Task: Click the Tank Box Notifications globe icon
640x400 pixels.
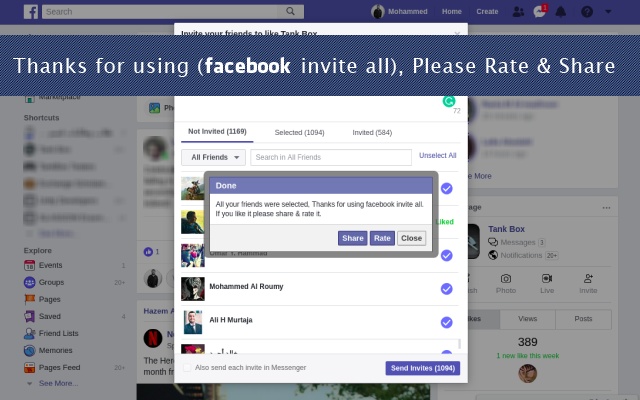Action: click(493, 255)
